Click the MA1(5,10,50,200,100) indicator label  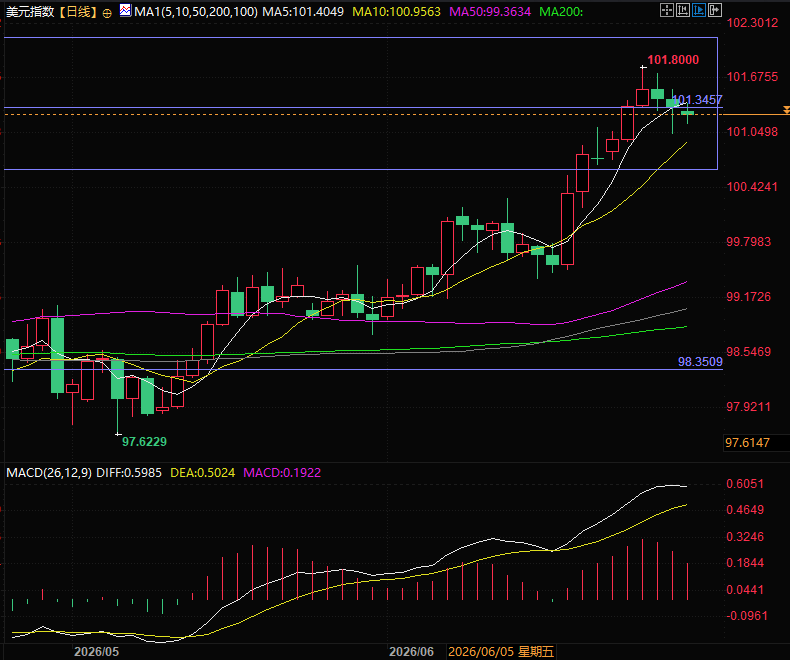pyautogui.click(x=196, y=12)
